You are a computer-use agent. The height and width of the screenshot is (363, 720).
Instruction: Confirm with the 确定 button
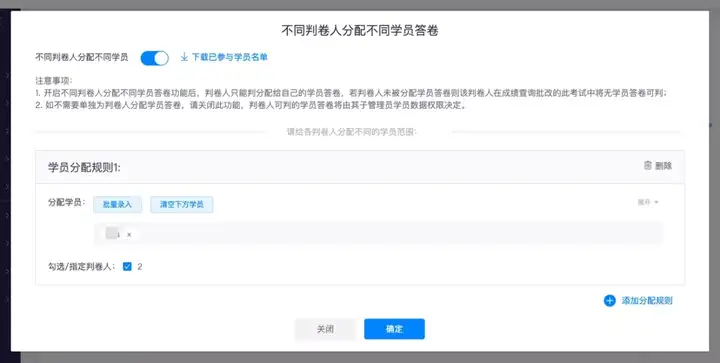point(394,329)
